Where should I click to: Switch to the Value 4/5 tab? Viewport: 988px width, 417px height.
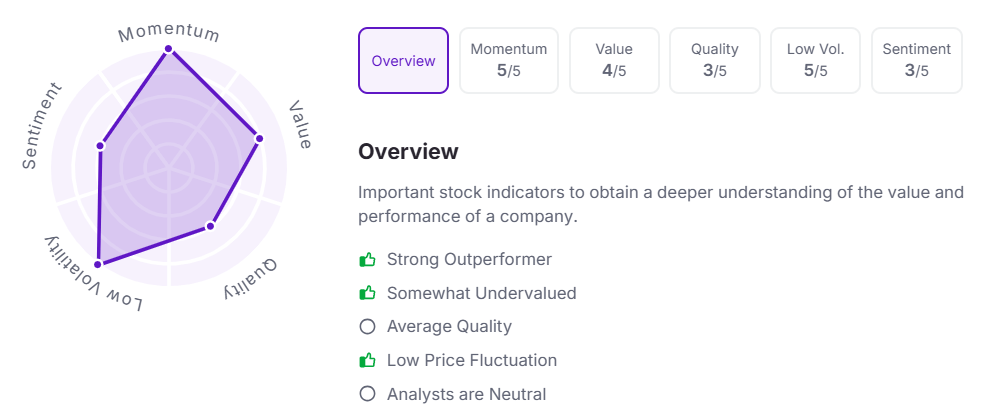pyautogui.click(x=614, y=61)
